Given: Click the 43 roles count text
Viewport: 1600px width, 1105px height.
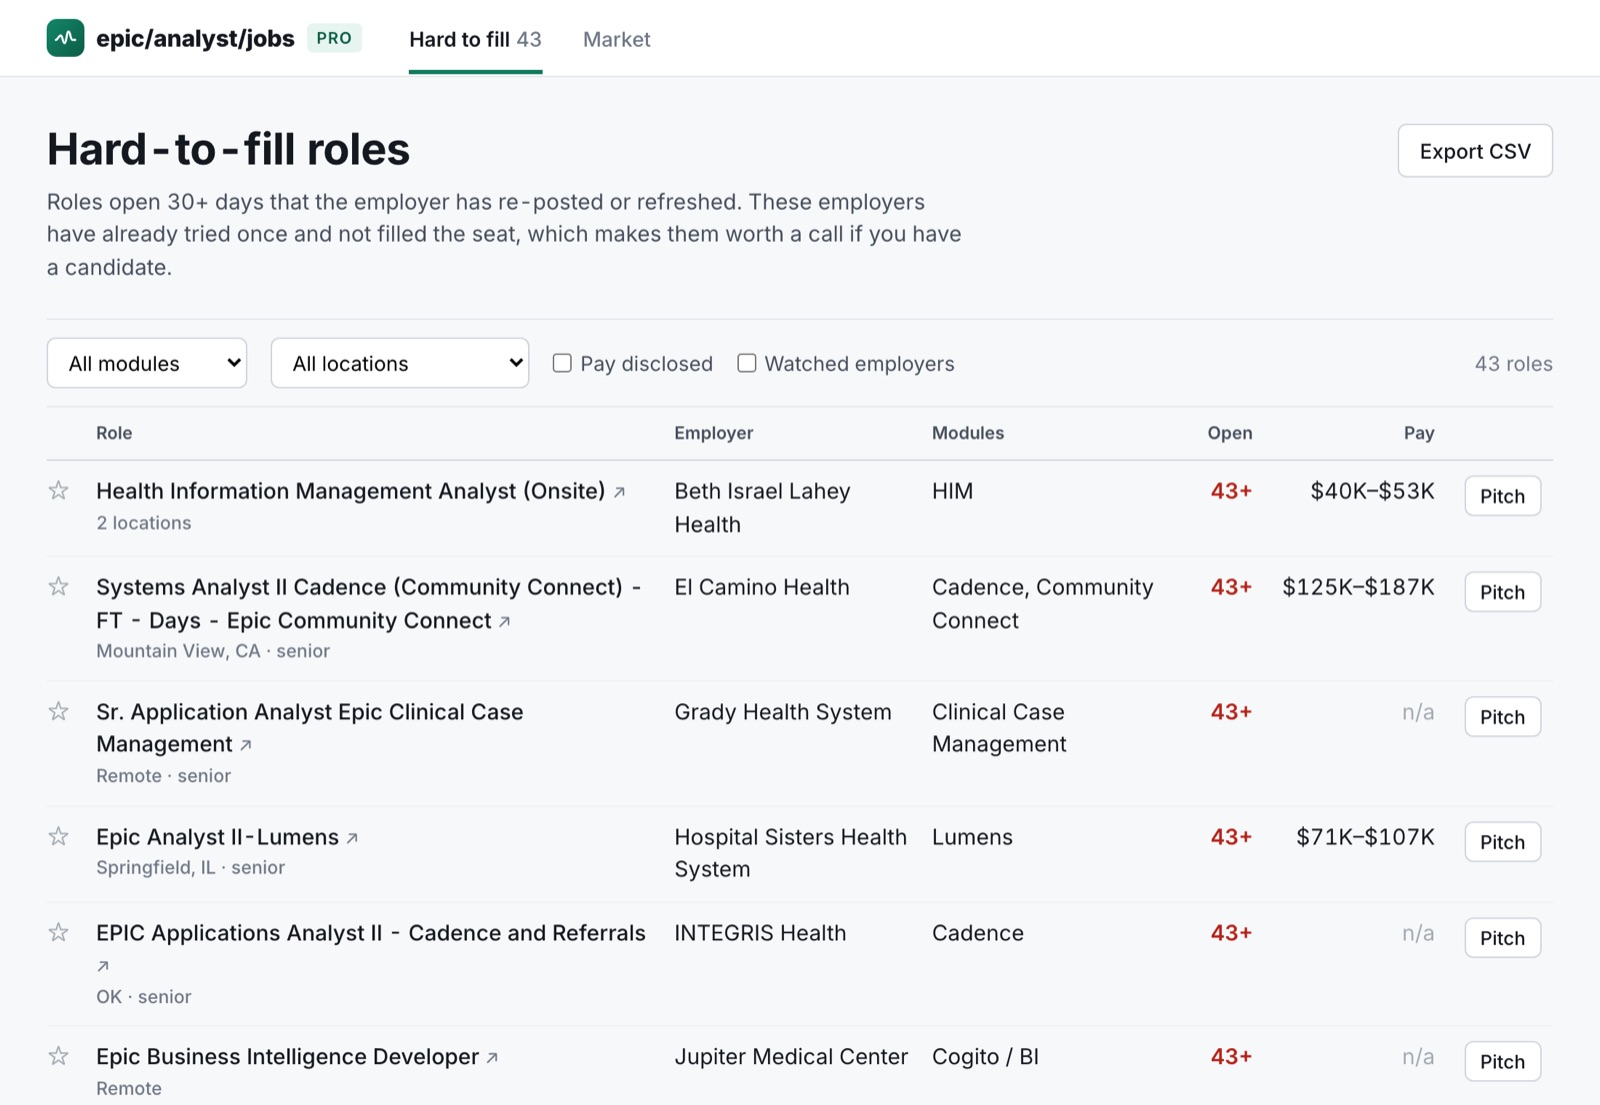Looking at the screenshot, I should (1513, 364).
